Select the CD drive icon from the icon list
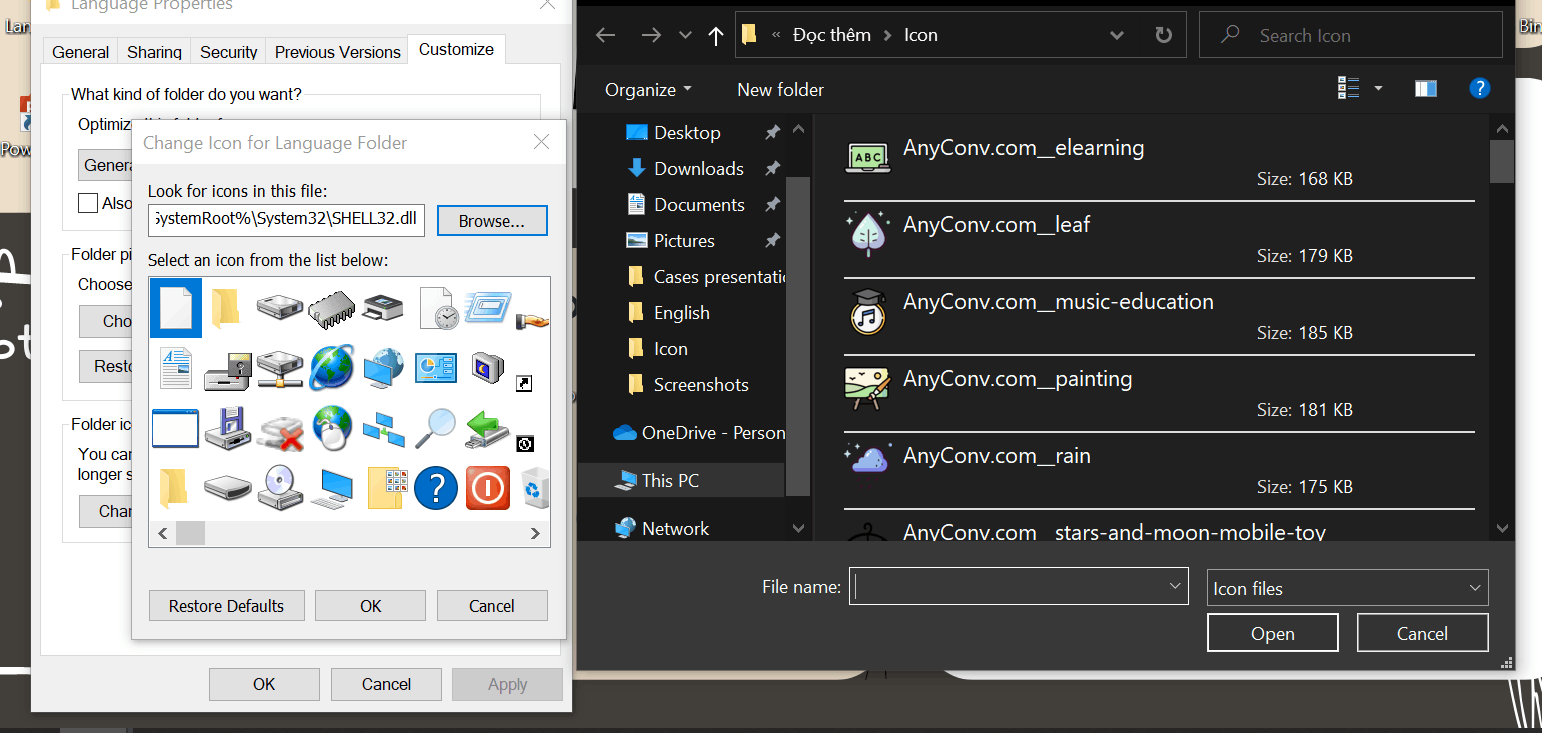 280,488
